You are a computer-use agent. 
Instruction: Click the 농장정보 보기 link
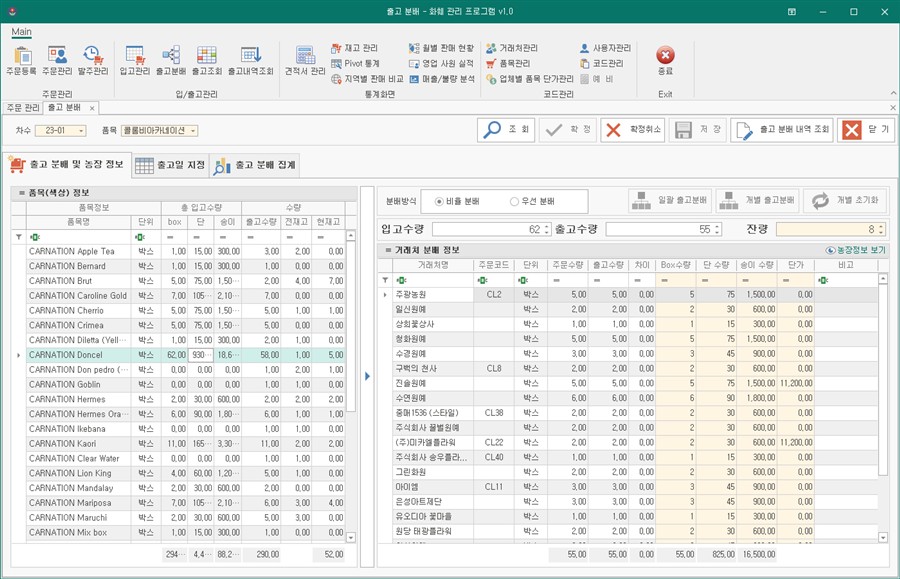856,250
